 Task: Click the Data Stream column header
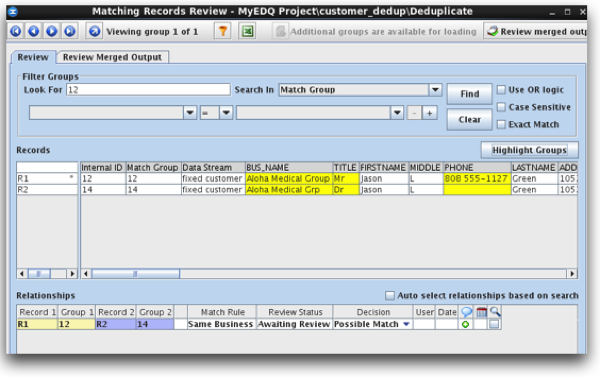tap(213, 168)
